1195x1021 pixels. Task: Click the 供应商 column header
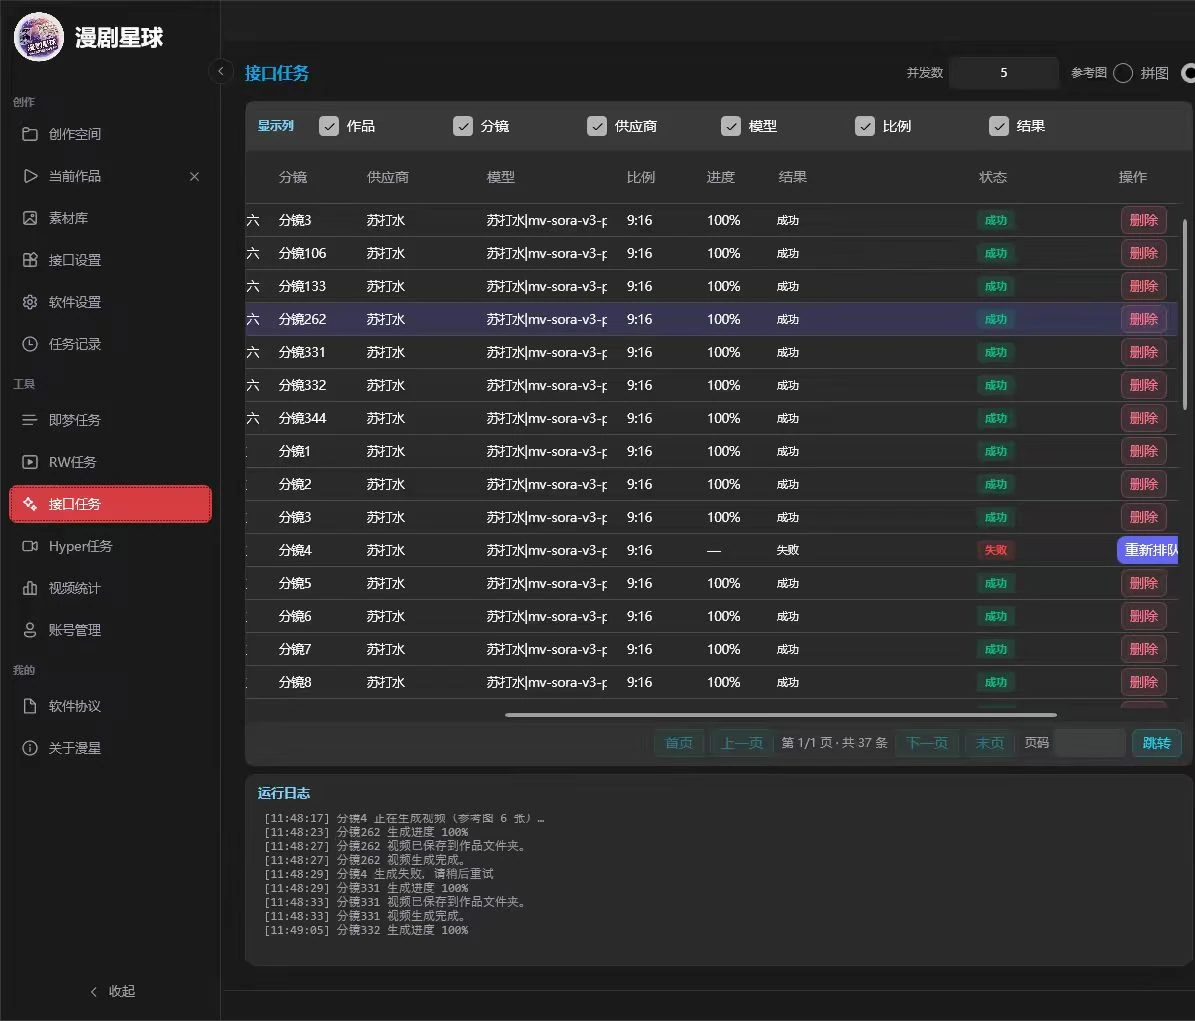(x=387, y=177)
